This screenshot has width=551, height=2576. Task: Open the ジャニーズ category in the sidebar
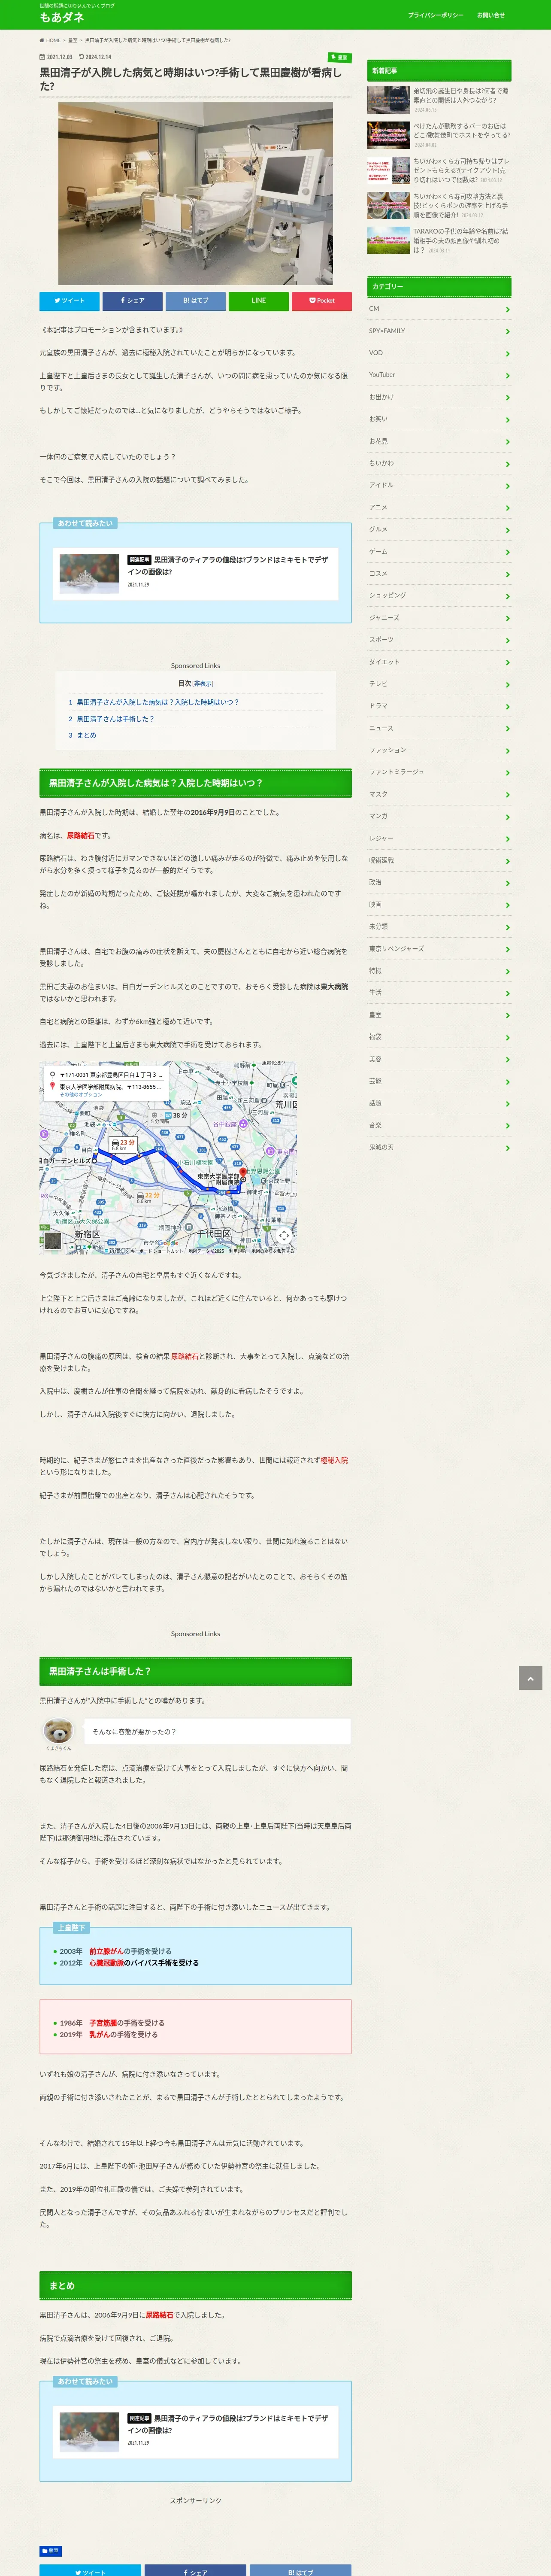pyautogui.click(x=439, y=618)
